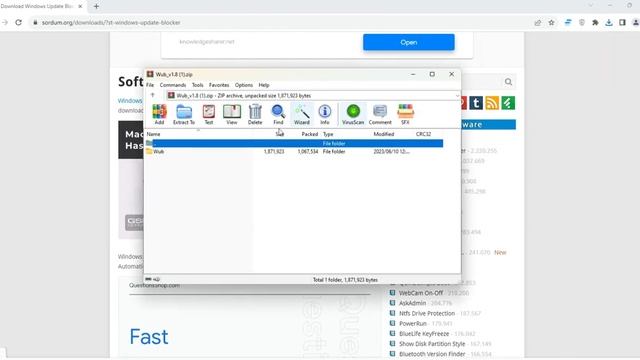
Task: Open the Help menu
Action: [x=264, y=85]
